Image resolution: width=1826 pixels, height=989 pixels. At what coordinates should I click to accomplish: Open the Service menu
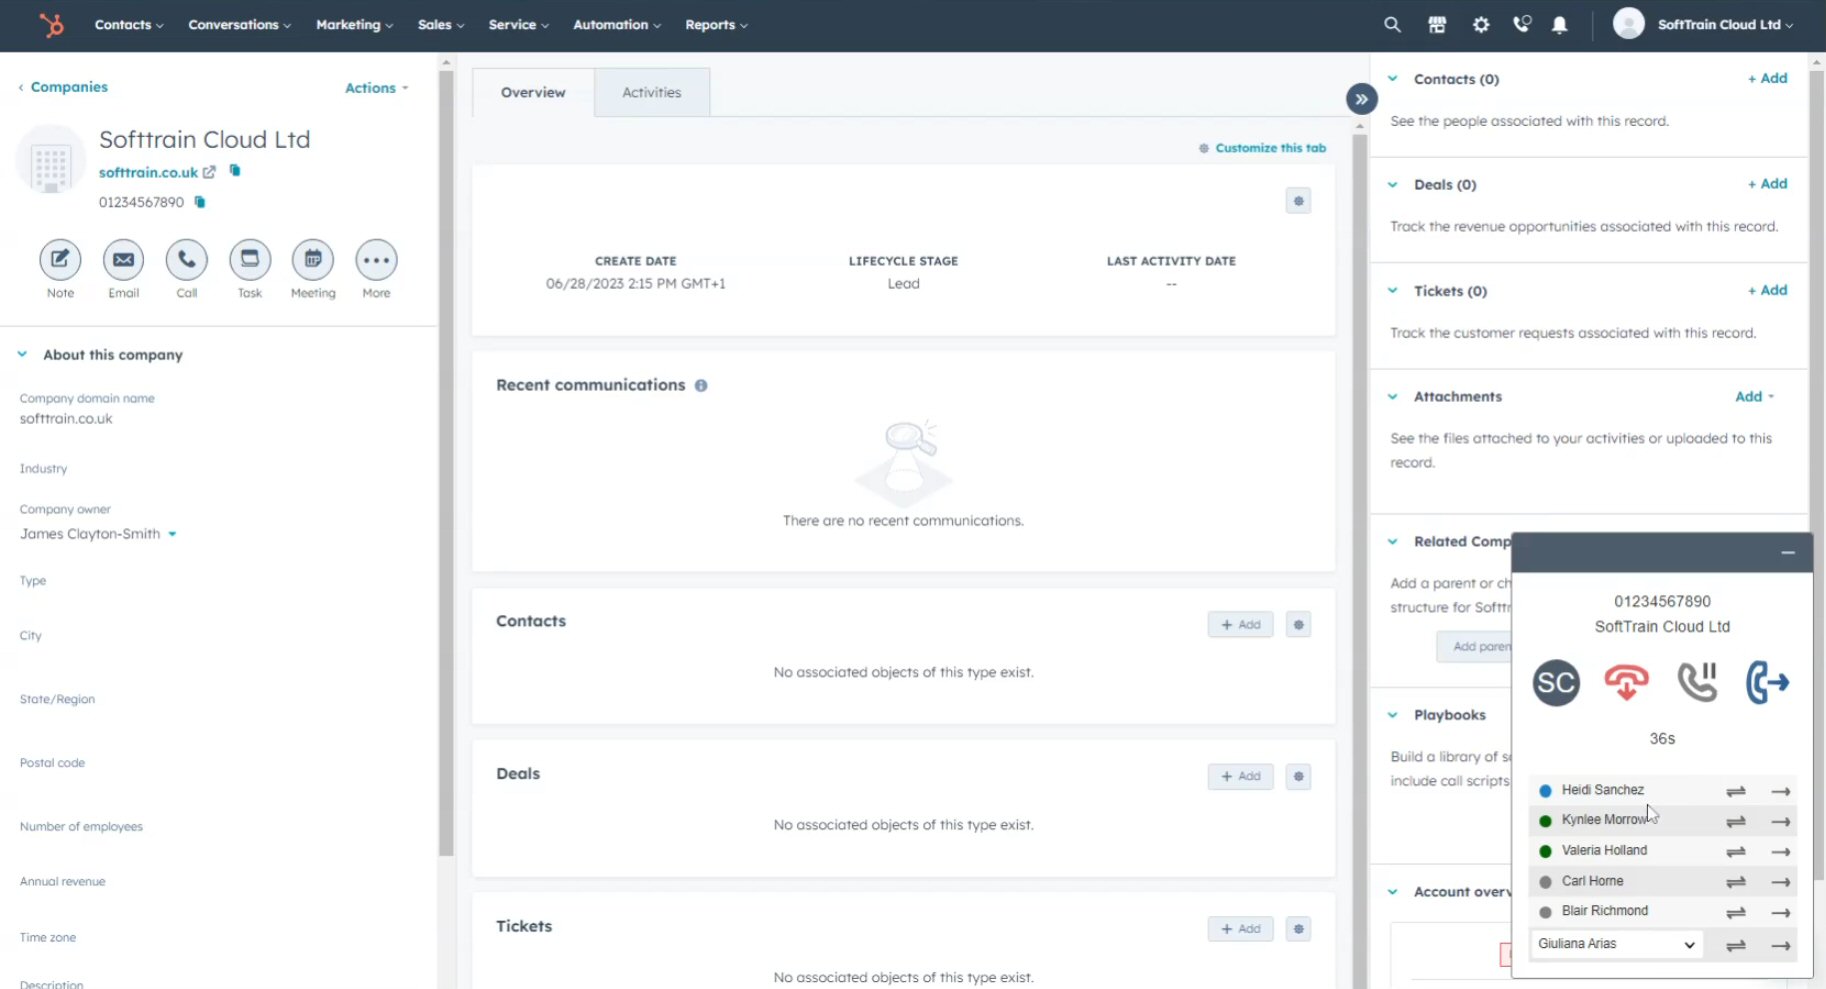tap(518, 24)
